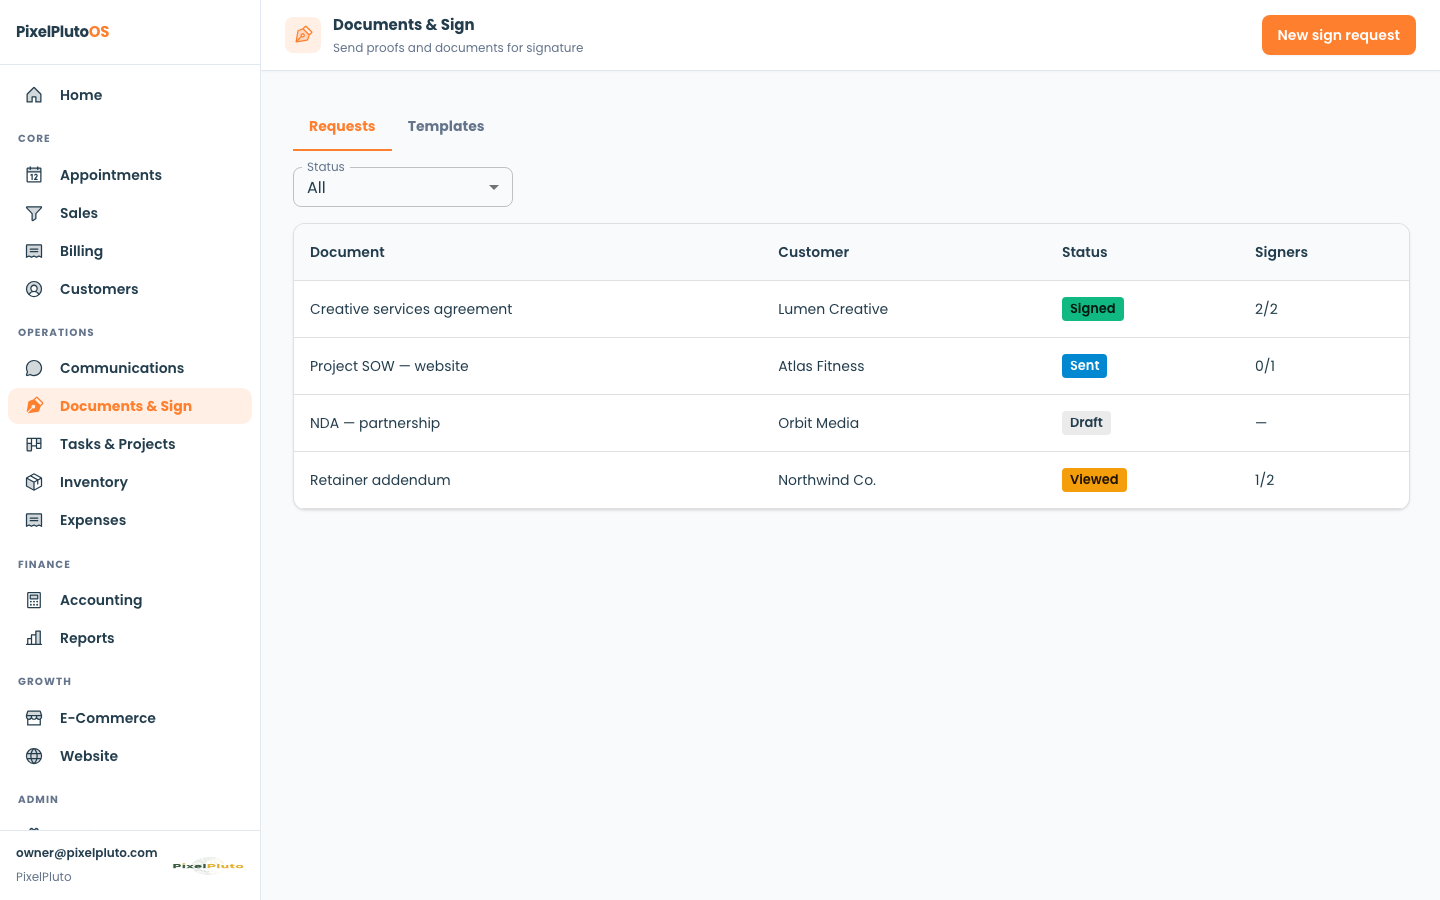Open Expenses label in sidebar

[93, 520]
